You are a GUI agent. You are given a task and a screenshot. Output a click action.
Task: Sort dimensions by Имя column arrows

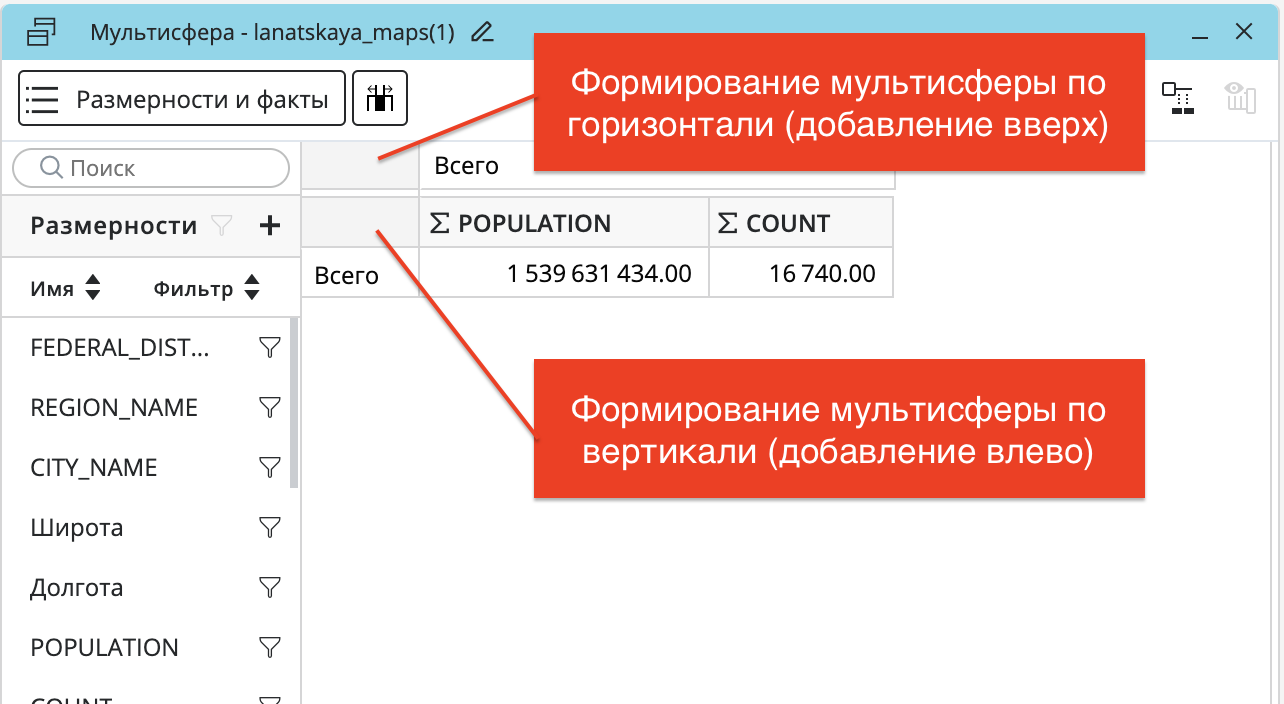(93, 289)
